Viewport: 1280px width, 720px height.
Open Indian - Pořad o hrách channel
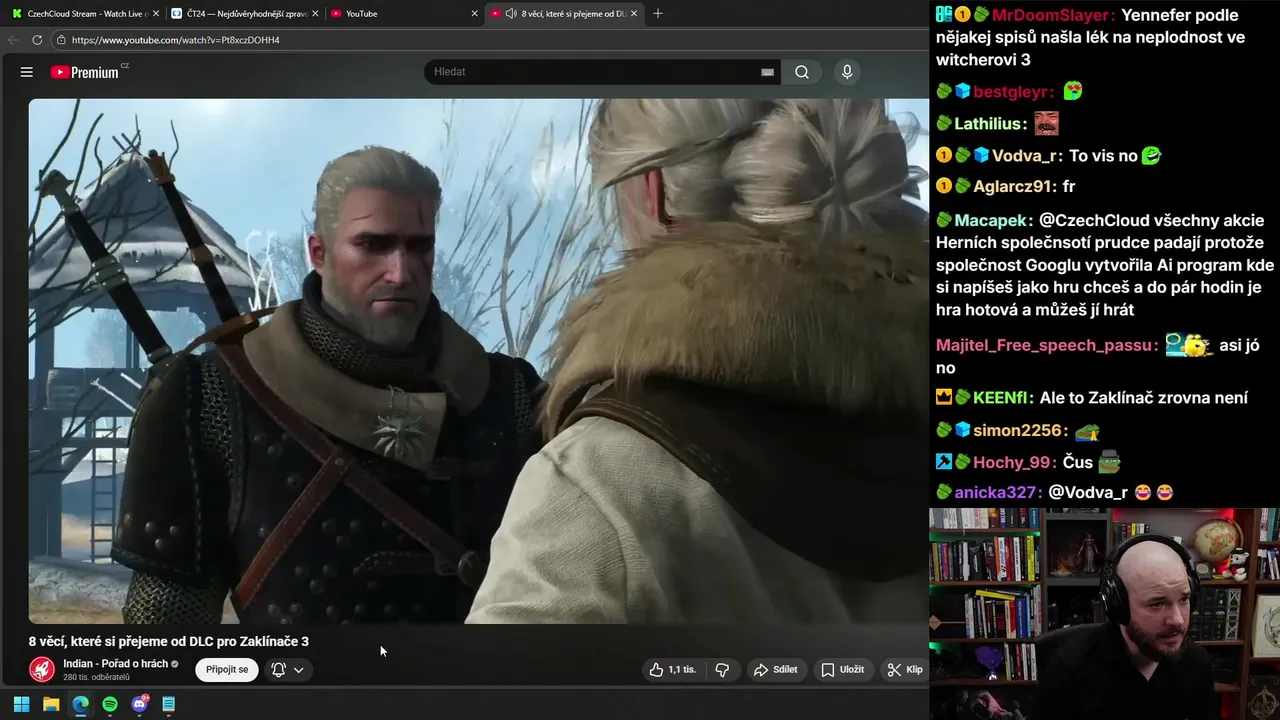115,664
